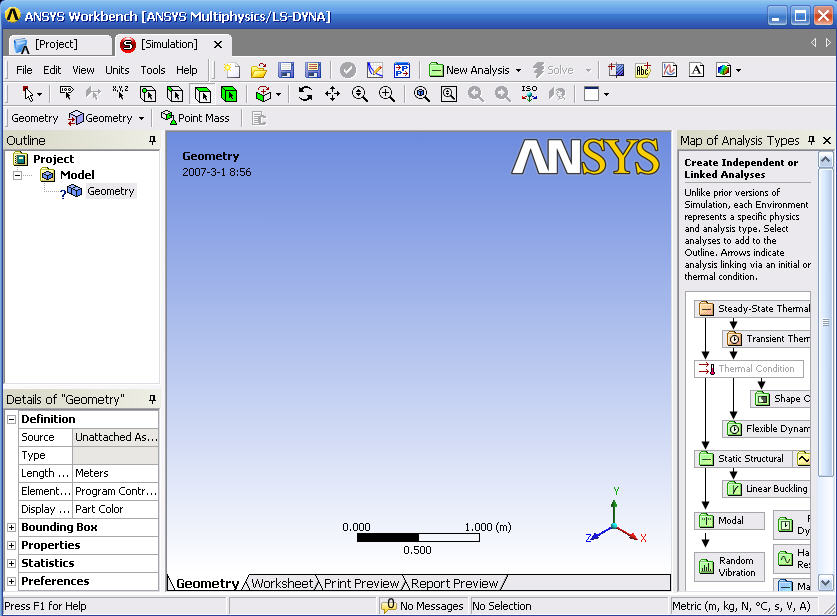
Task: Click the Point Mass button
Action: click(x=195, y=118)
